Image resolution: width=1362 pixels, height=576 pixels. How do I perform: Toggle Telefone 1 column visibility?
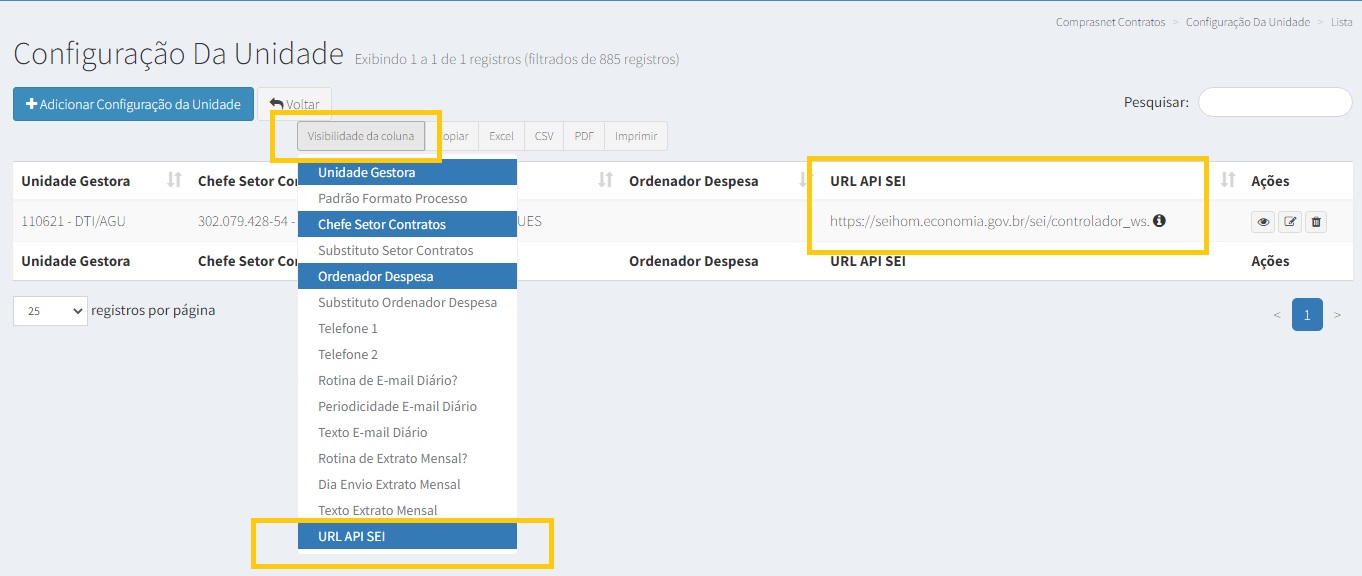[407, 328]
